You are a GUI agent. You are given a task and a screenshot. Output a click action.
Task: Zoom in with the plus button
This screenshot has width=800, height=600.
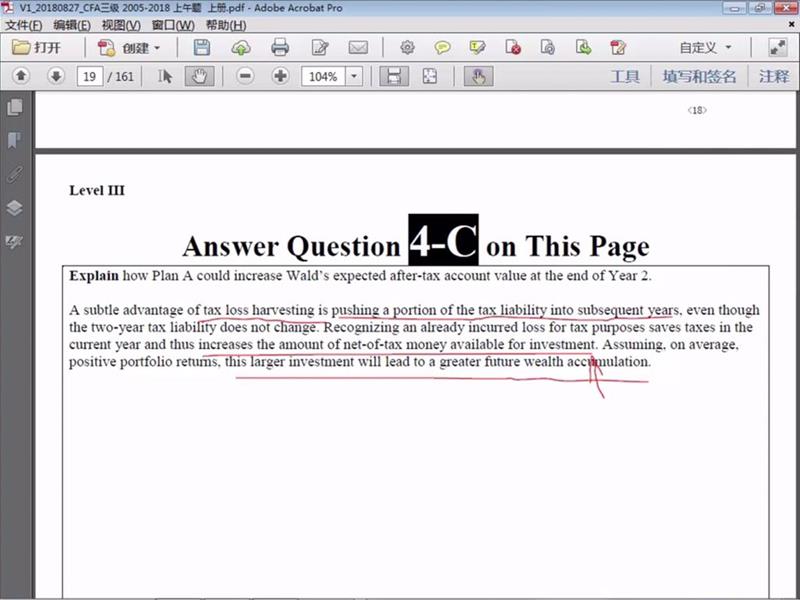[280, 77]
